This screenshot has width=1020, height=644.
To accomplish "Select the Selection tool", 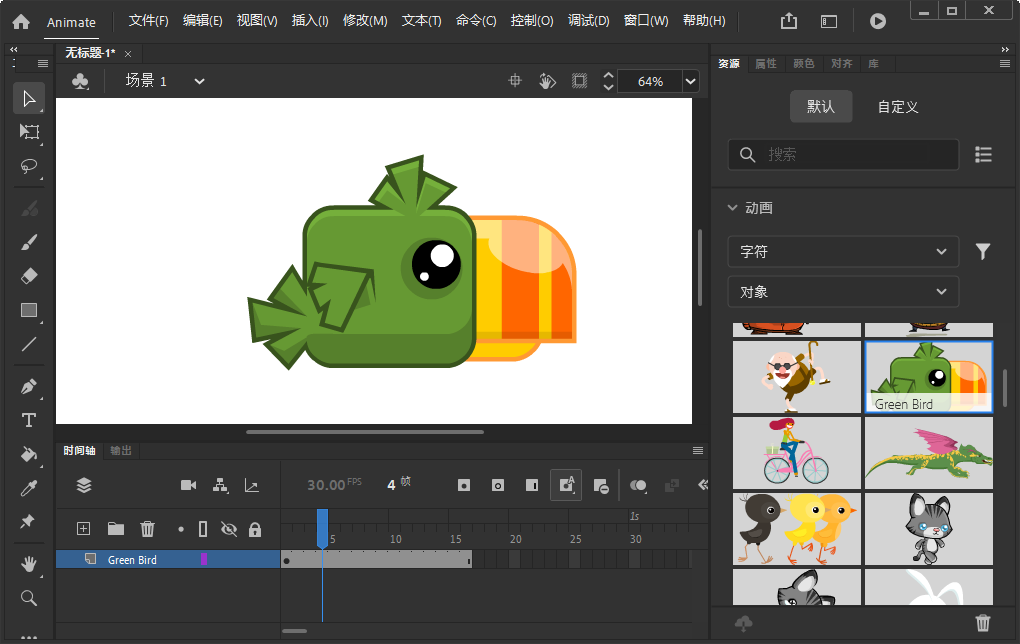I will (29, 97).
